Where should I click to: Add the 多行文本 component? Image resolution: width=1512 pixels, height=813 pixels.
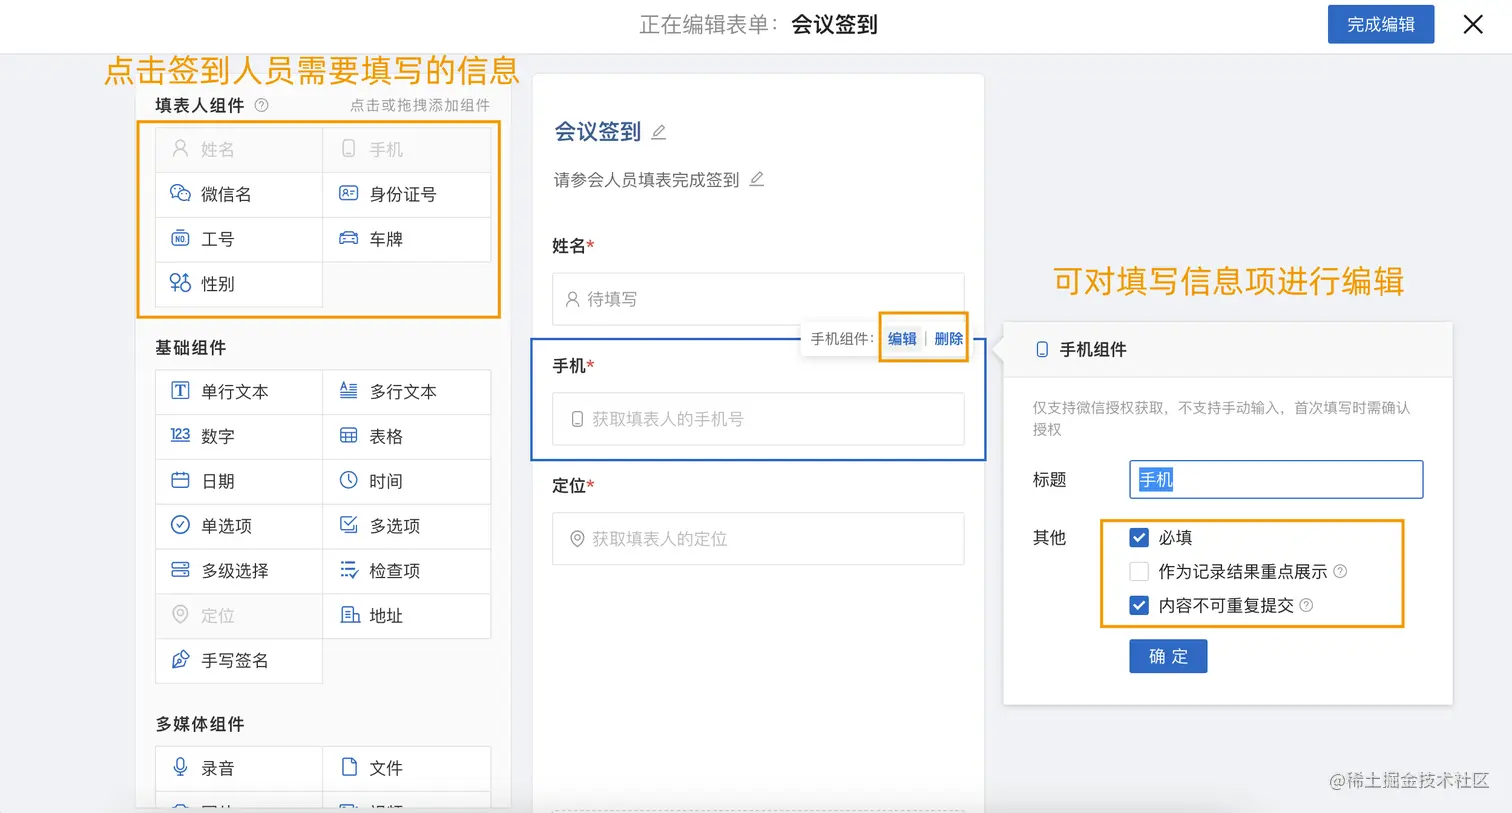[407, 391]
